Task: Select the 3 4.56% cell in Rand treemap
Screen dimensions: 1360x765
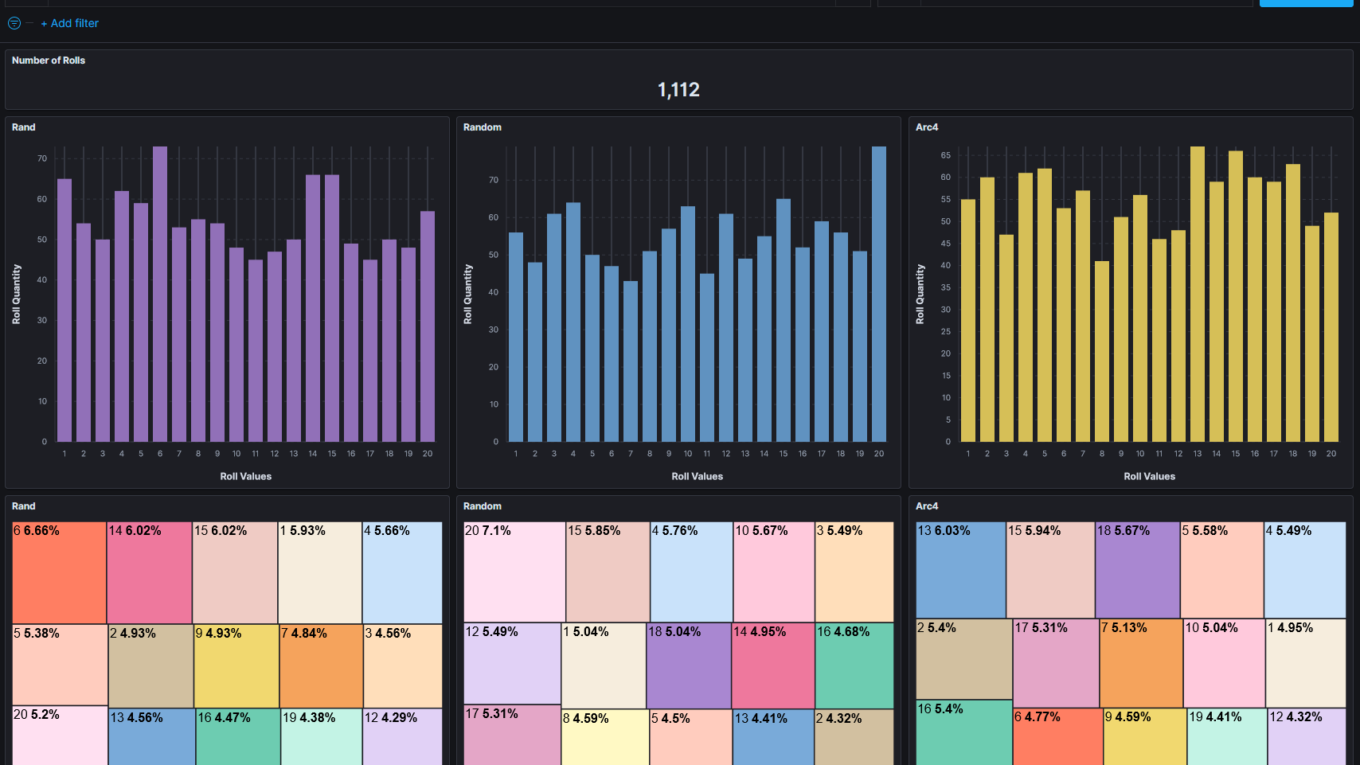Action: pos(402,666)
